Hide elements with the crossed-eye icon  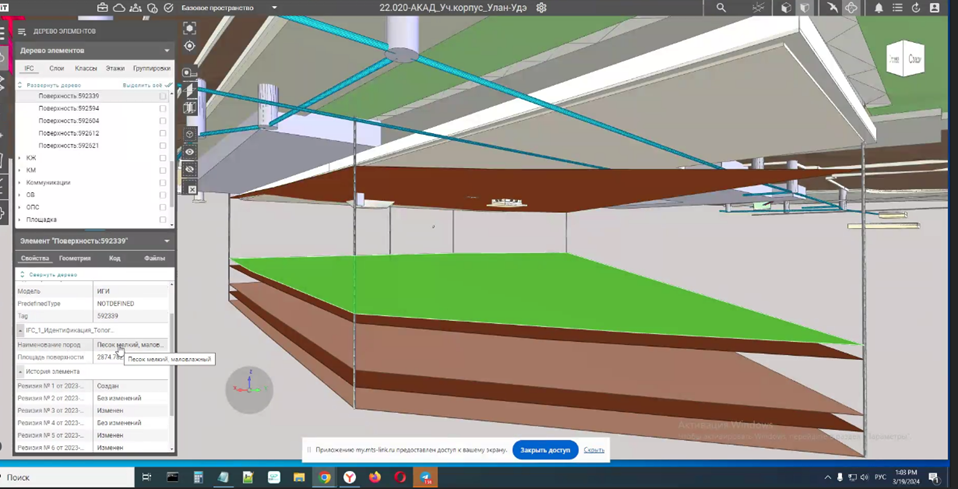[189, 169]
